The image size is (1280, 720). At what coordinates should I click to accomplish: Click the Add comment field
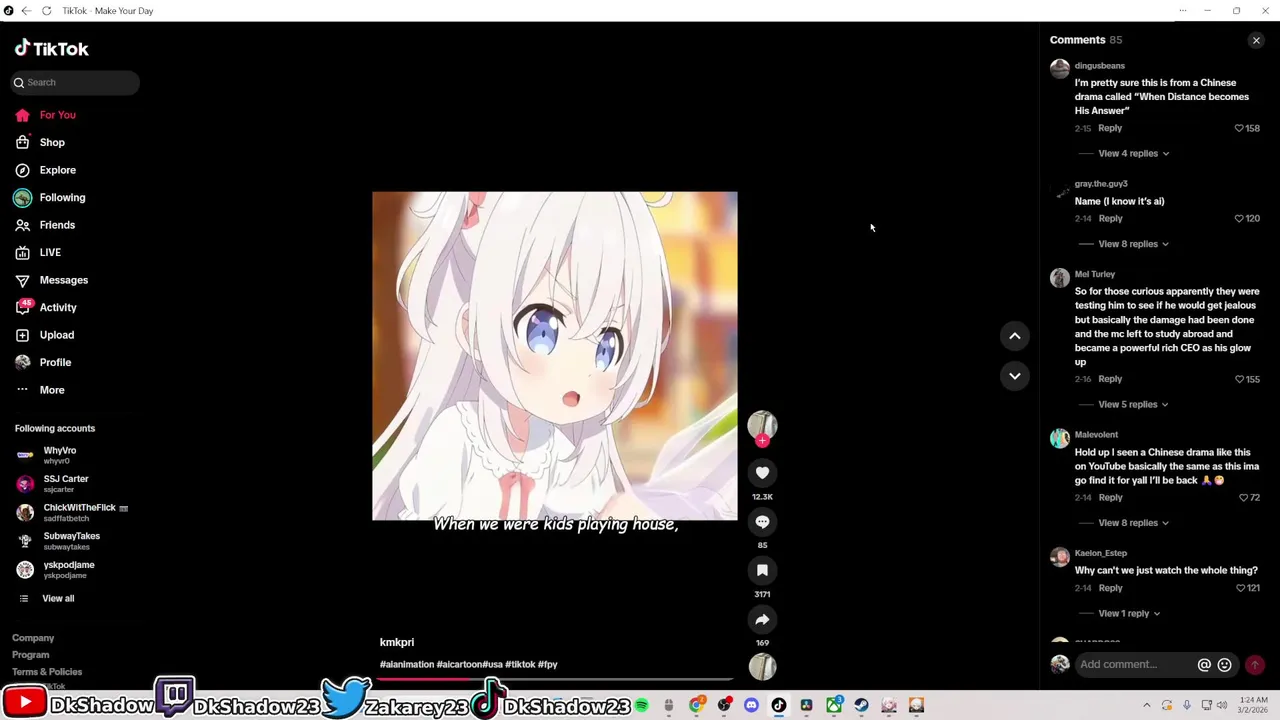click(1135, 664)
